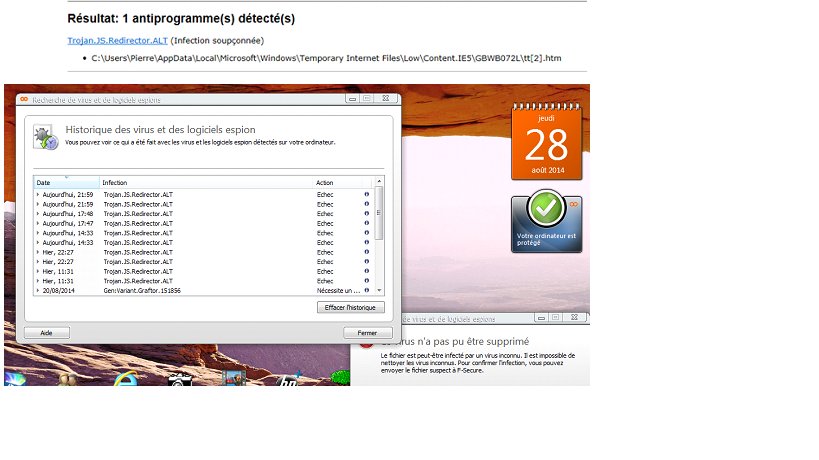This screenshot has height=460, width=819.
Task: Expand the first Aujourd'hui, 21:59 row arrow
Action: pos(38,195)
